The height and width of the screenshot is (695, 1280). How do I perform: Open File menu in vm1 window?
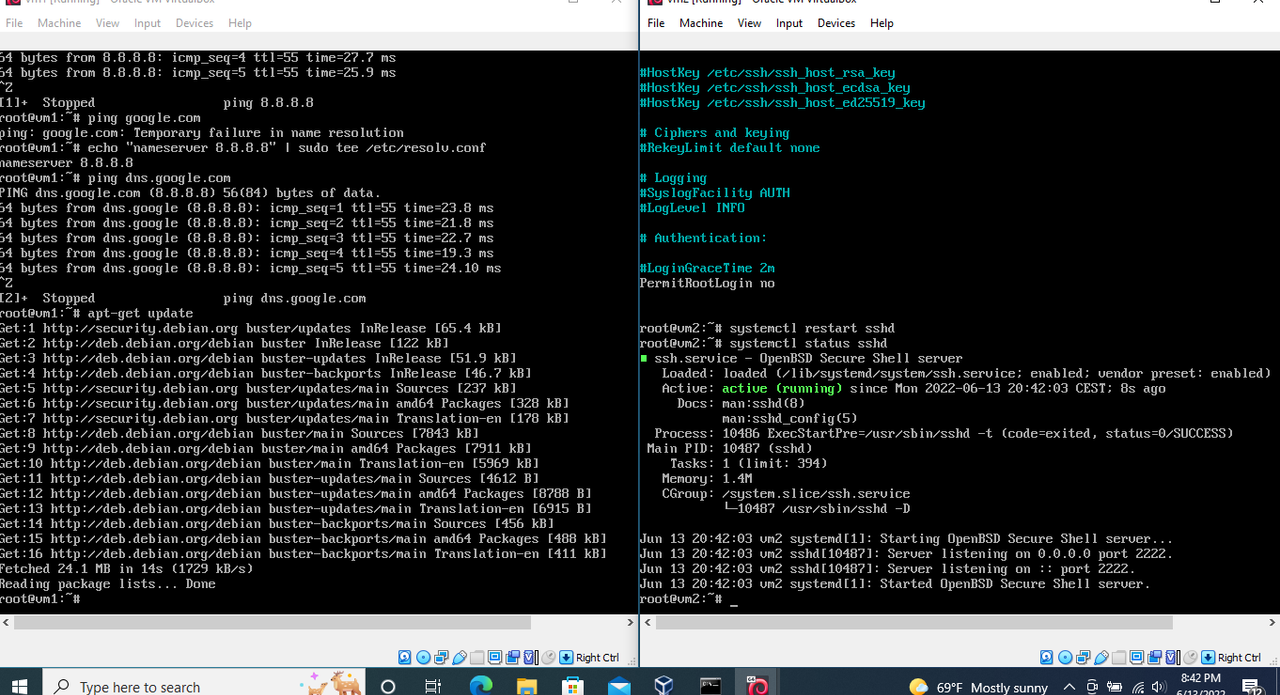coord(14,23)
